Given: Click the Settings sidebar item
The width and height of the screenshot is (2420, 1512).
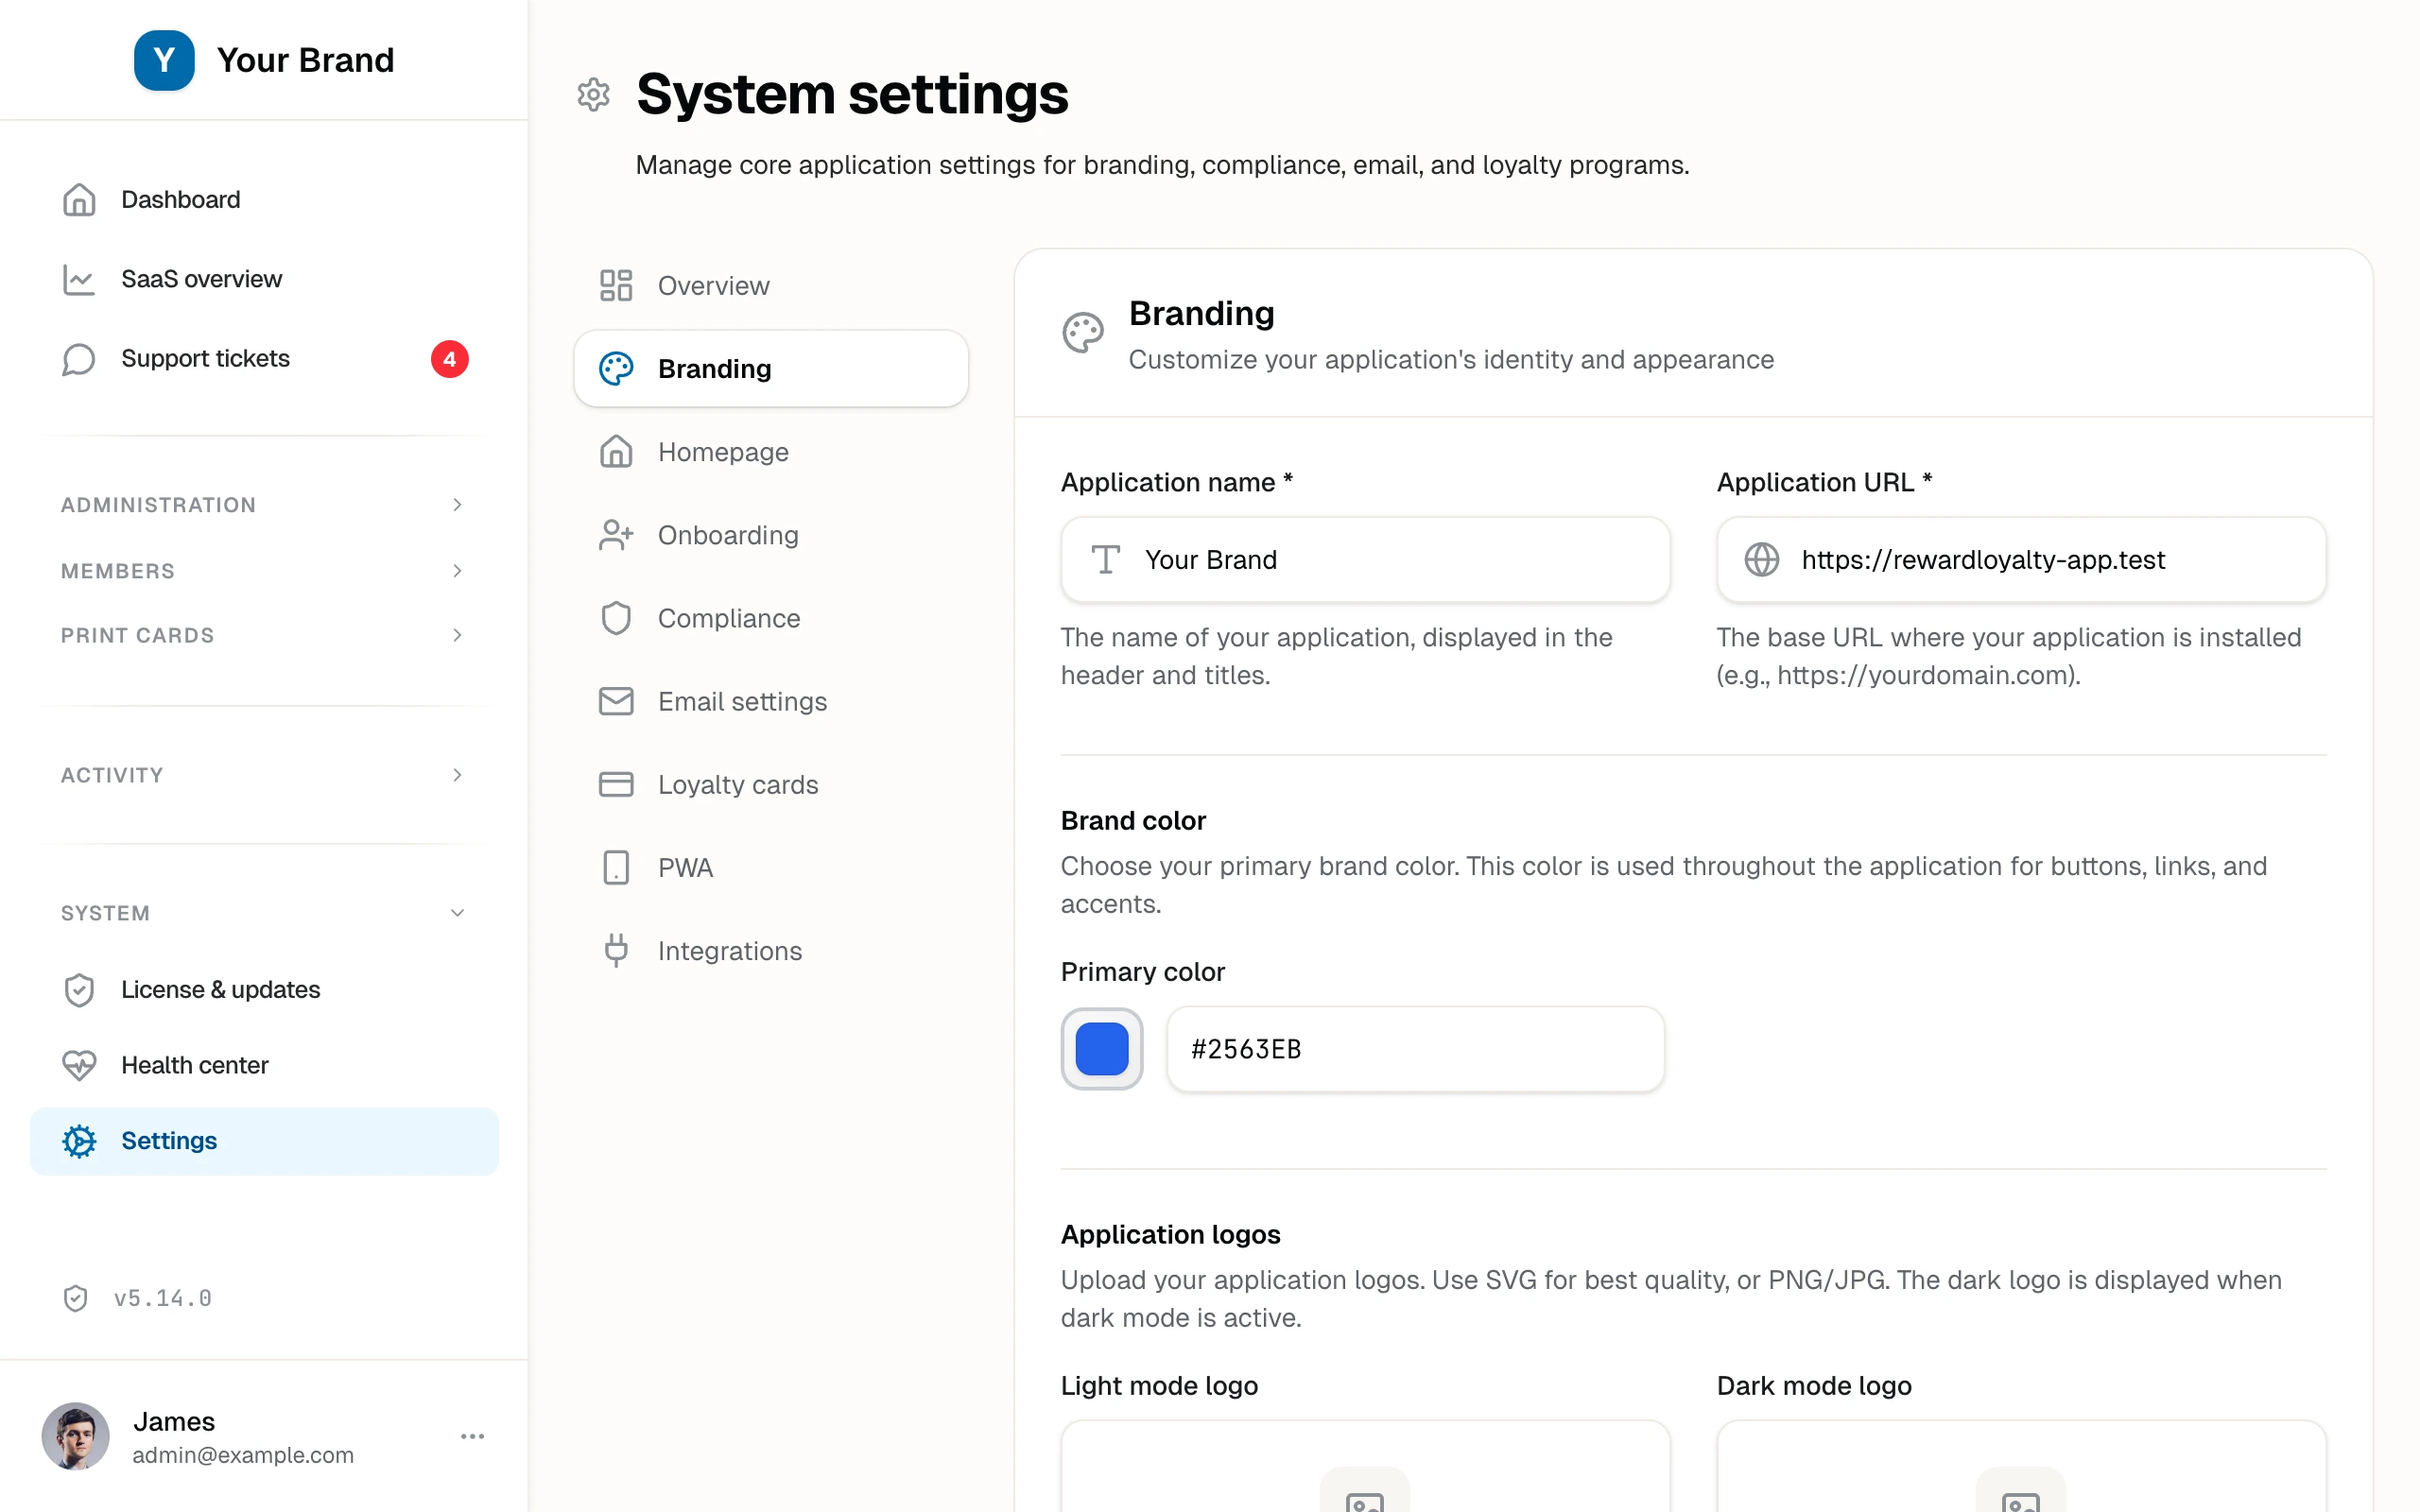Looking at the screenshot, I should point(264,1141).
